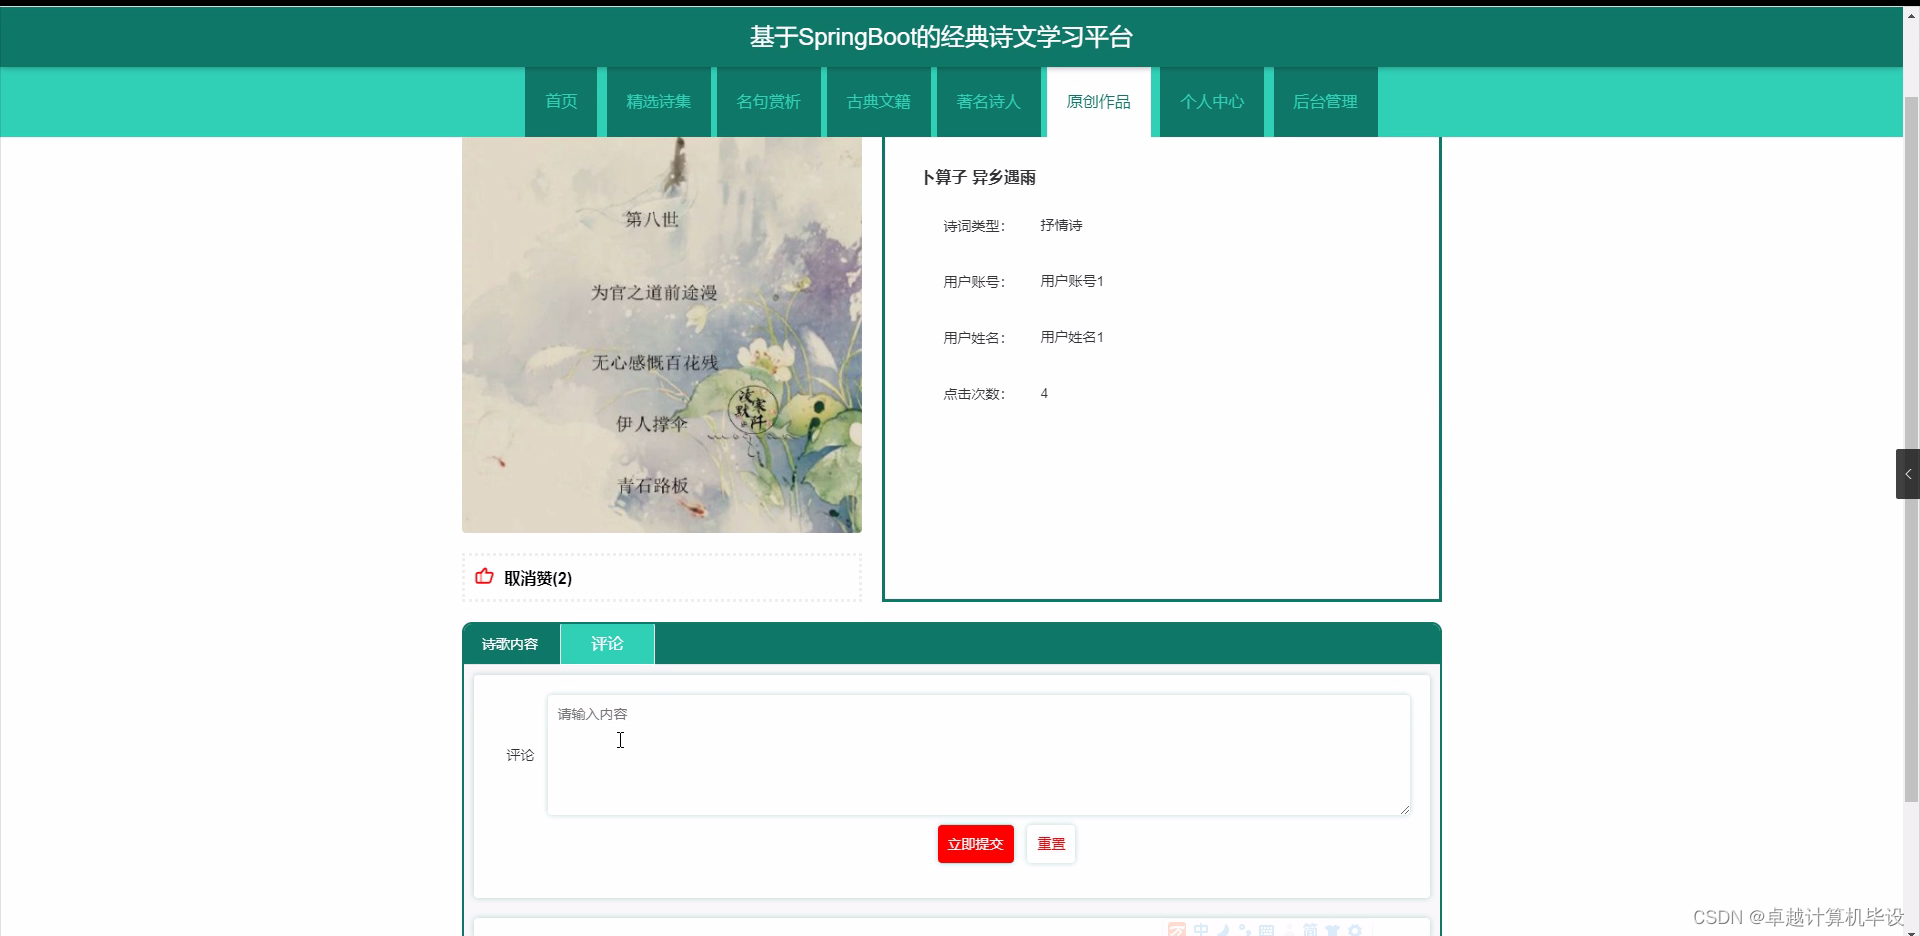Open the 评论 comment tab

[606, 643]
